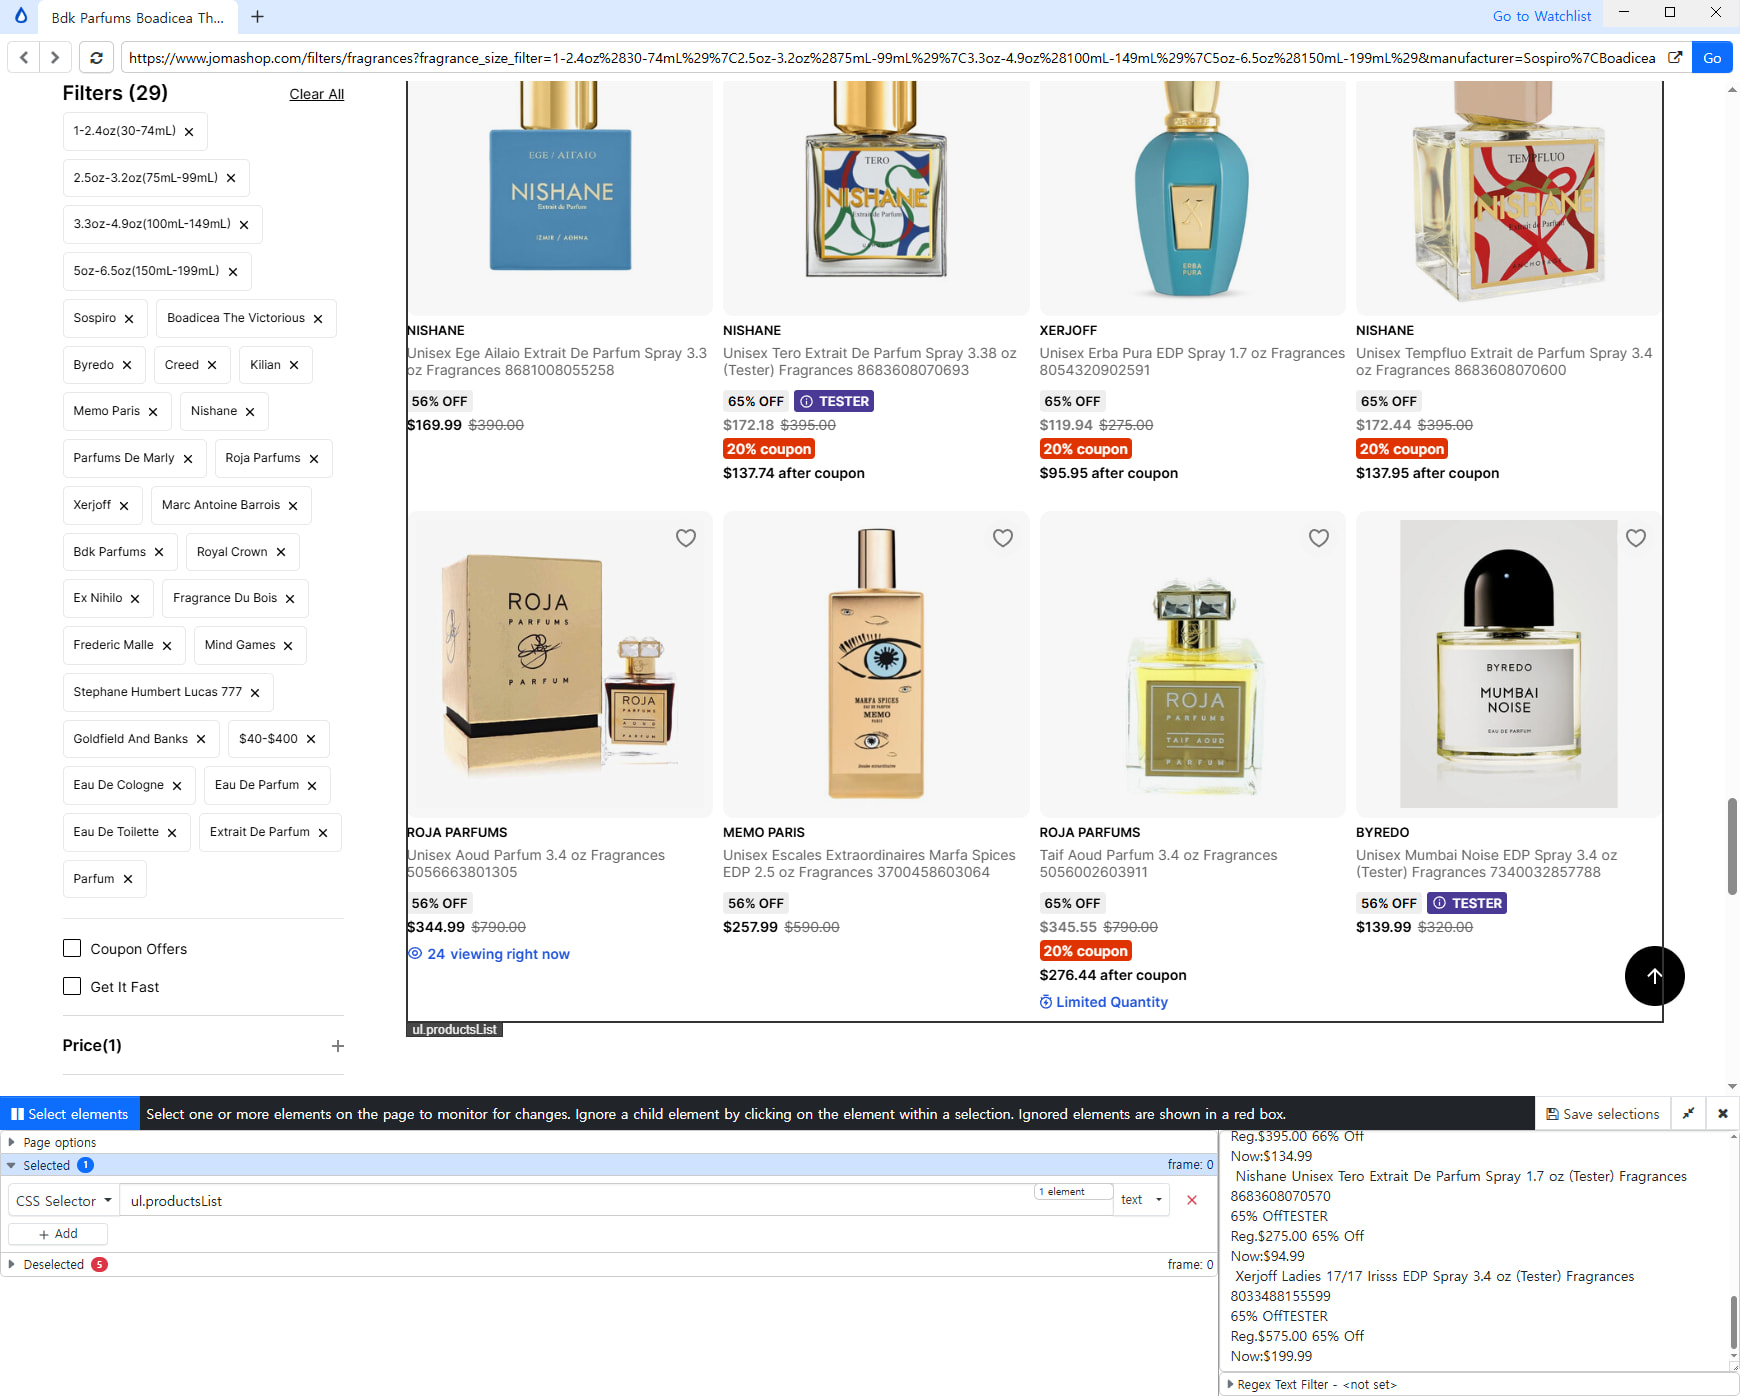Enable the Coupon Offers checkbox

(x=72, y=949)
